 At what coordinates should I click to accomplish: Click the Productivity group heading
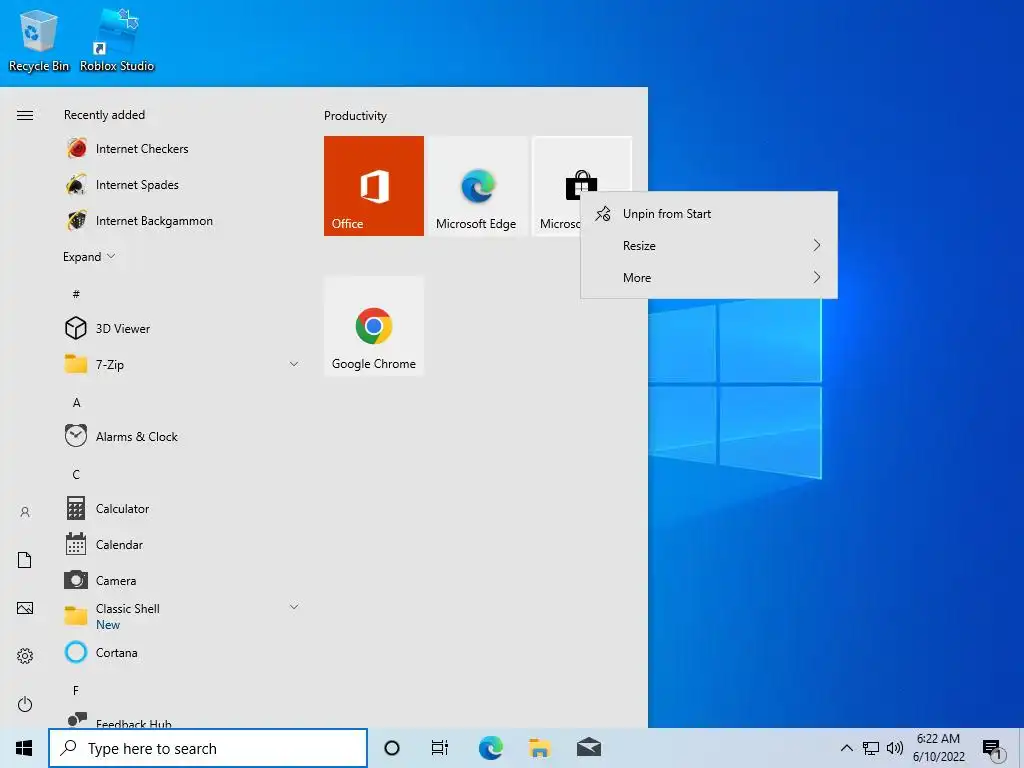tap(355, 116)
